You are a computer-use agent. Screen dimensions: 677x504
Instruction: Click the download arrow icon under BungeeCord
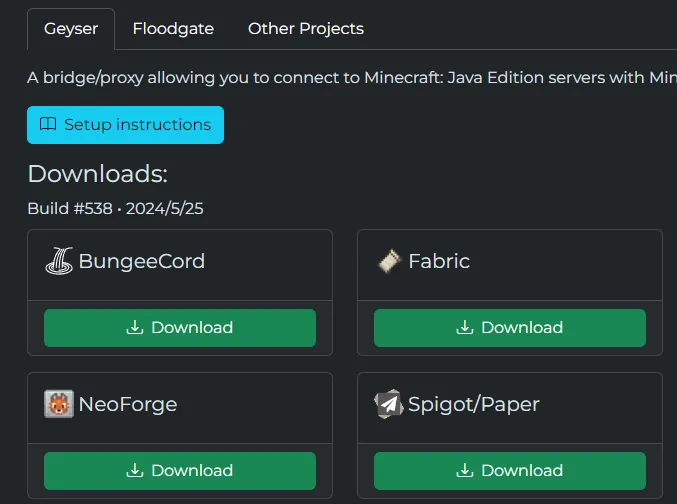click(135, 328)
